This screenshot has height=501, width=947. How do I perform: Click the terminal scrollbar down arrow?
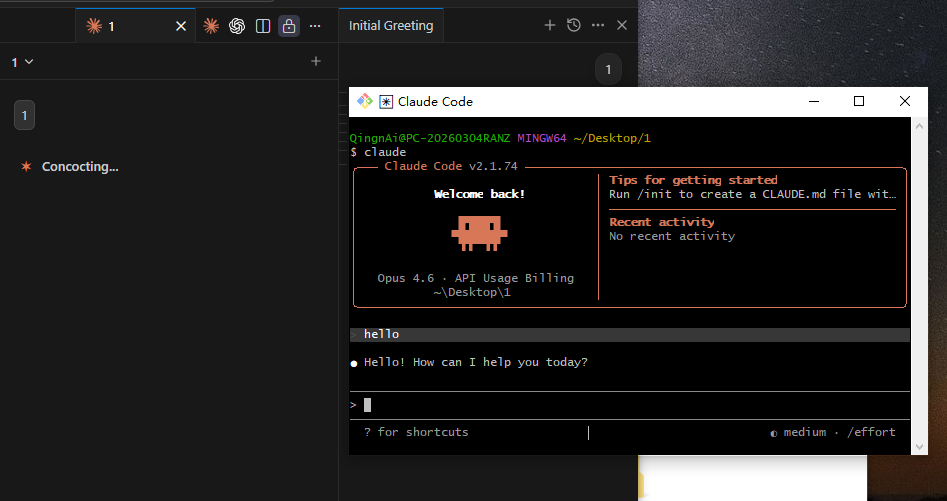(919, 447)
